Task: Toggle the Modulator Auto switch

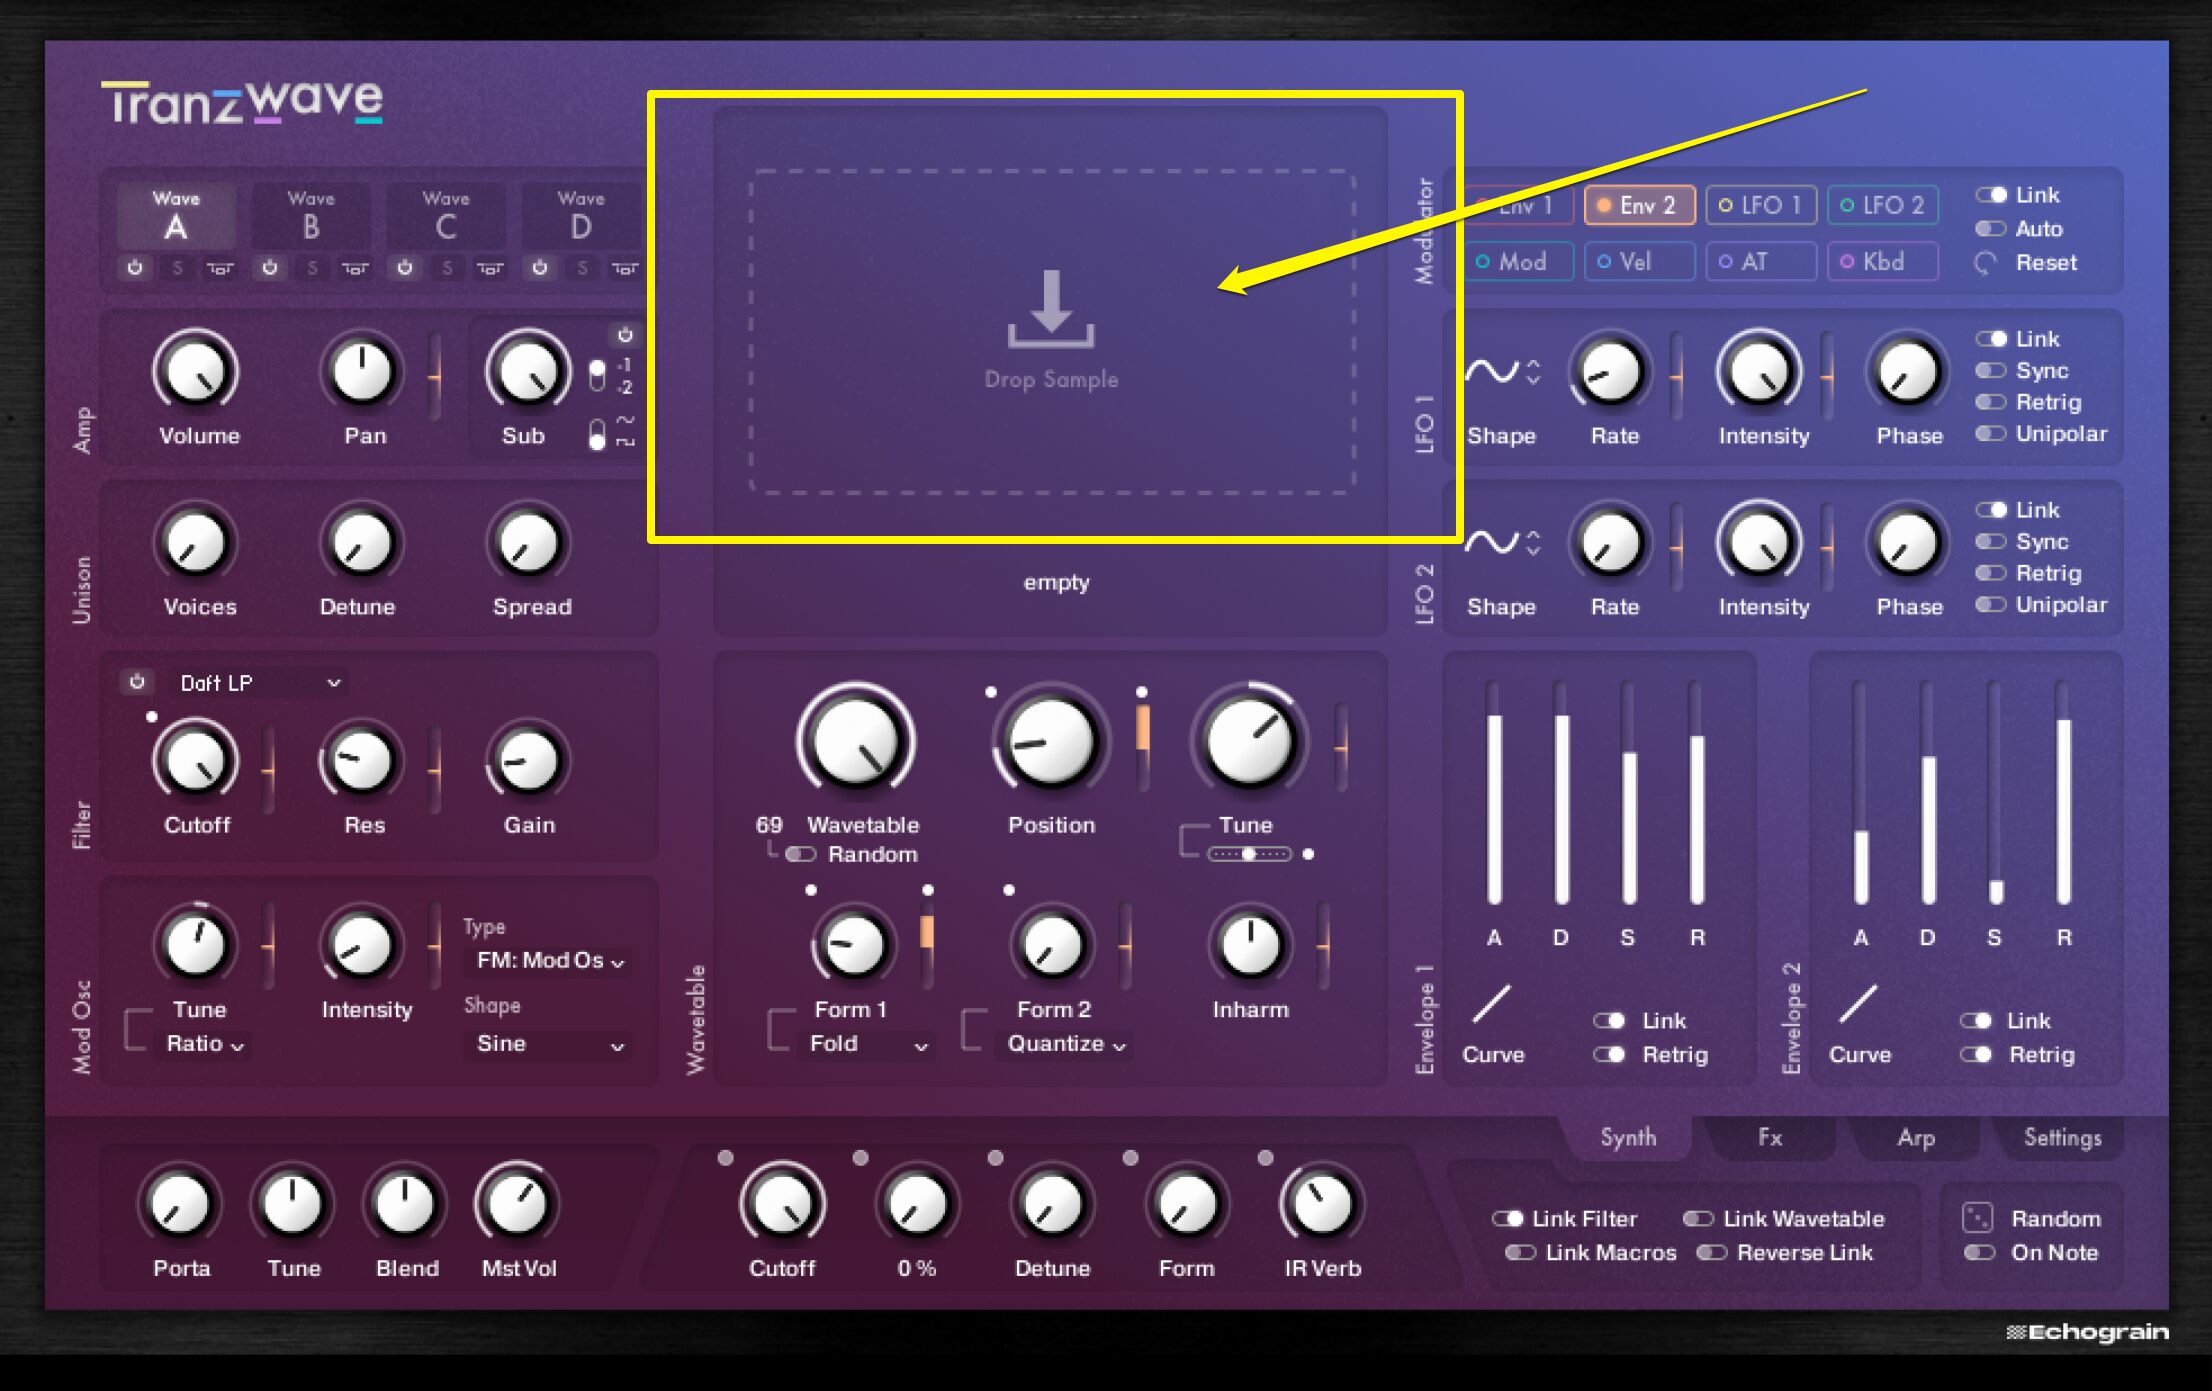Action: pyautogui.click(x=1991, y=229)
